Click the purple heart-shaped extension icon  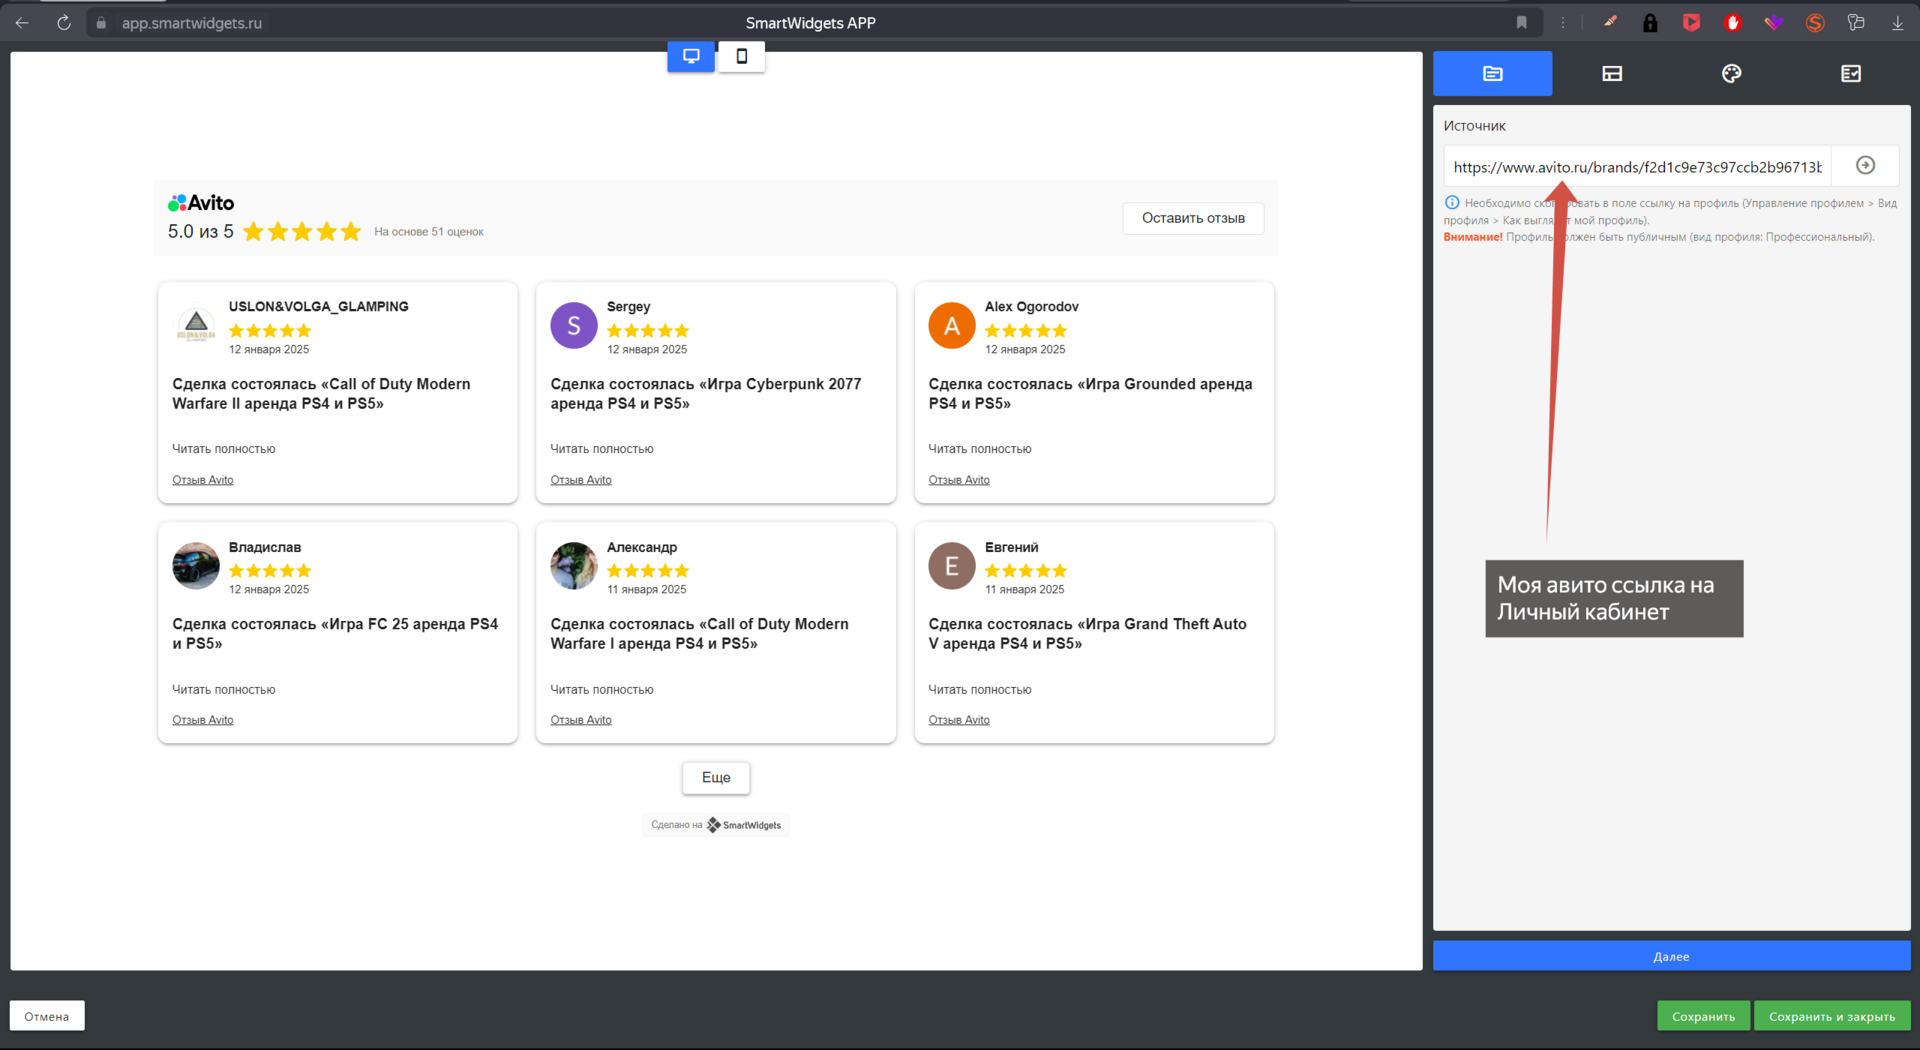pos(1773,22)
